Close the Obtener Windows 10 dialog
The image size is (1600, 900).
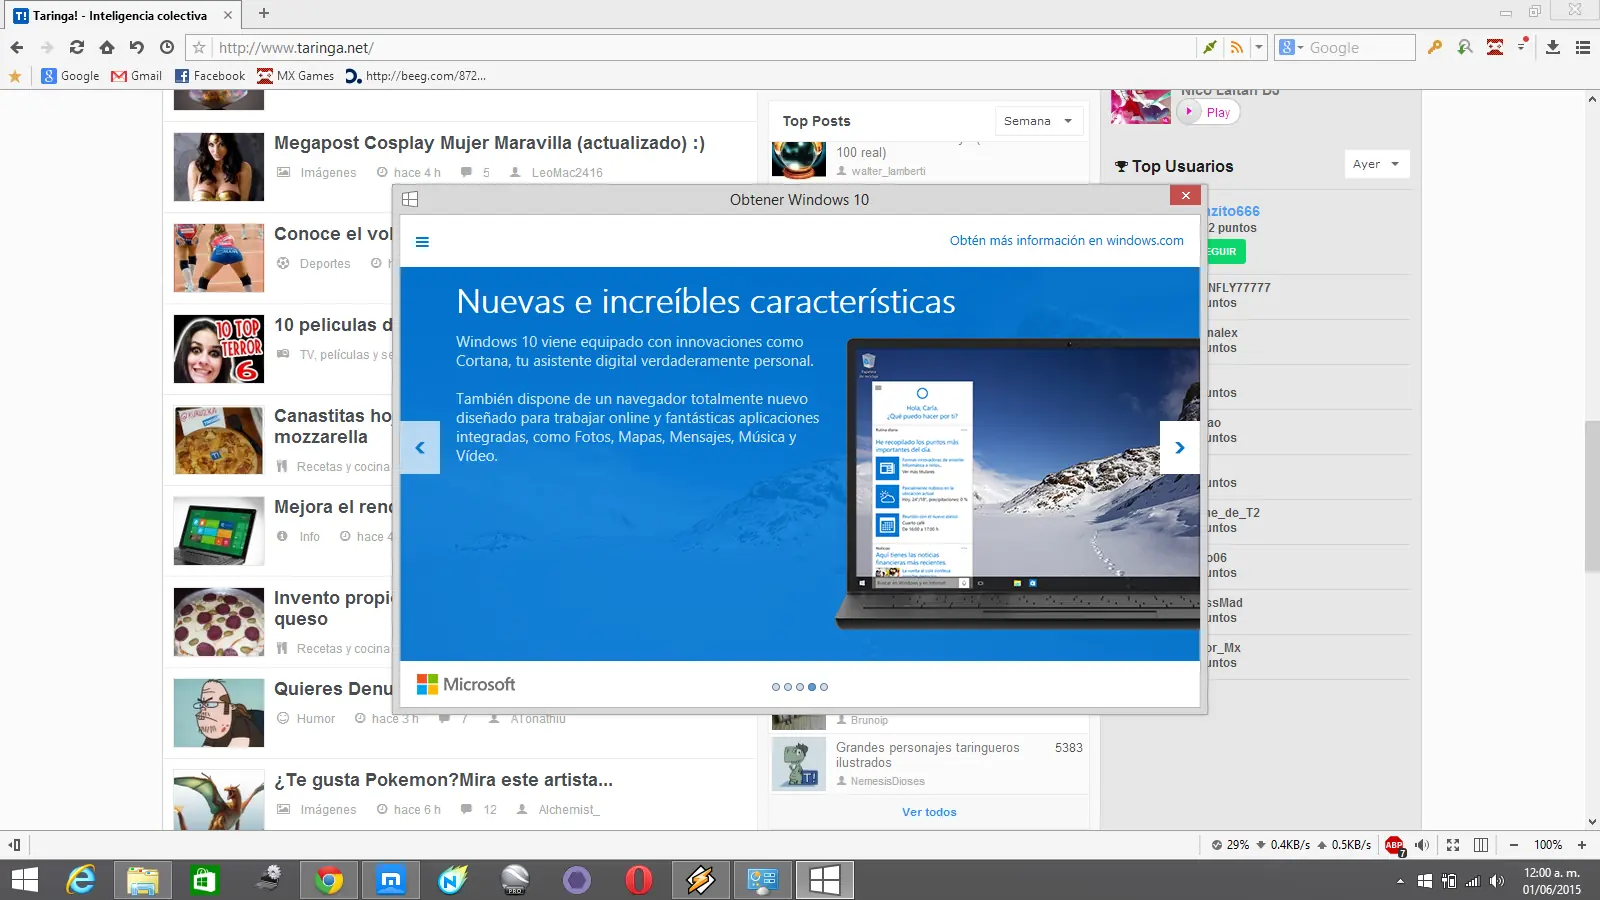point(1185,196)
